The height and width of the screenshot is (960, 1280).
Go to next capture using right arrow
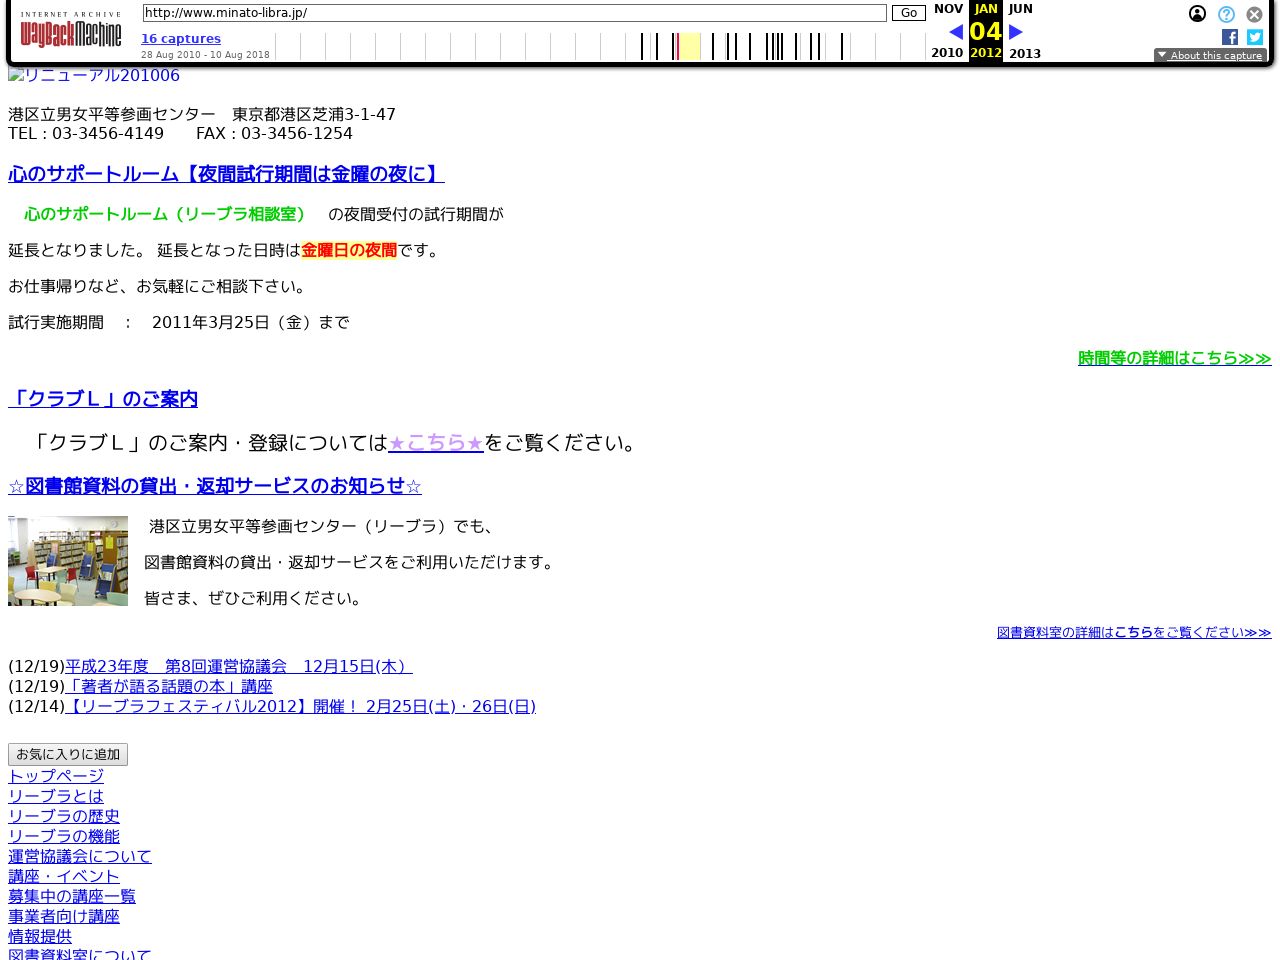click(1015, 31)
